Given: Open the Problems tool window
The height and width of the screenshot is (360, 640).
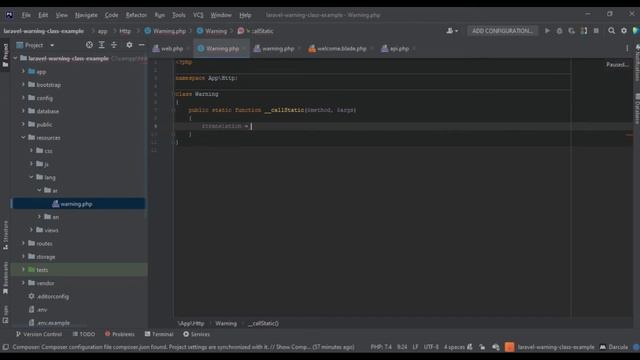Looking at the screenshot, I should tap(119, 334).
